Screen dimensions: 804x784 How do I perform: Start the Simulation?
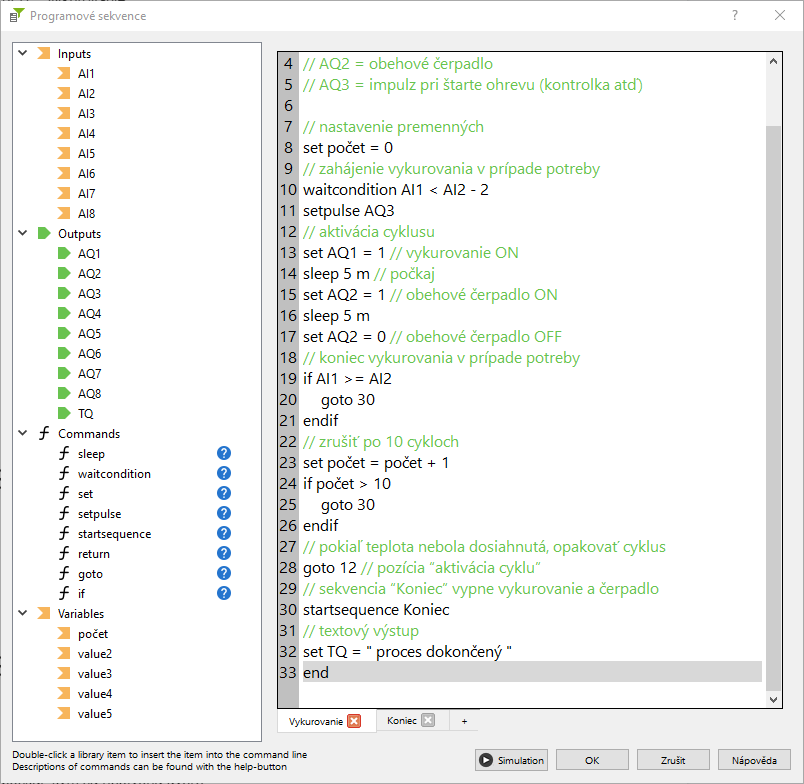tap(512, 760)
